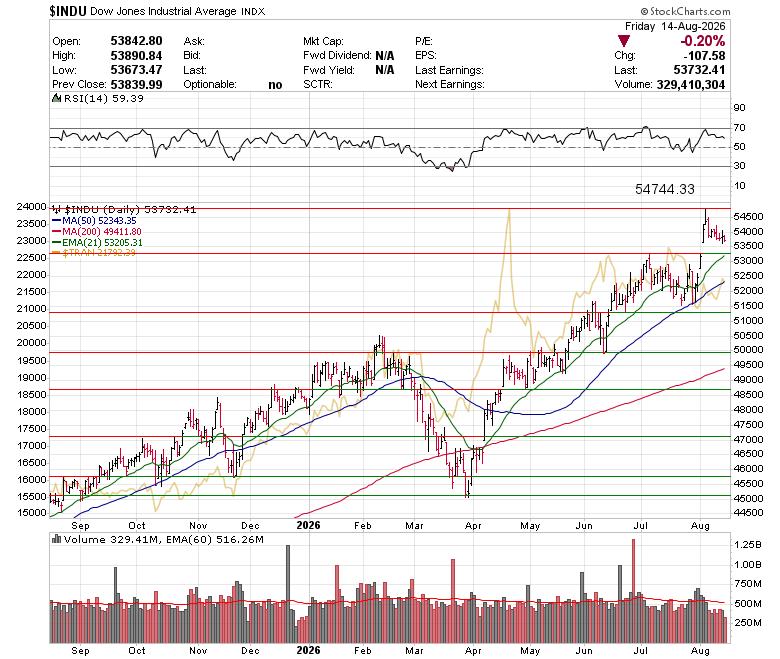780x659 pixels.
Task: Select the Open value 53842.80
Action: coord(136,41)
